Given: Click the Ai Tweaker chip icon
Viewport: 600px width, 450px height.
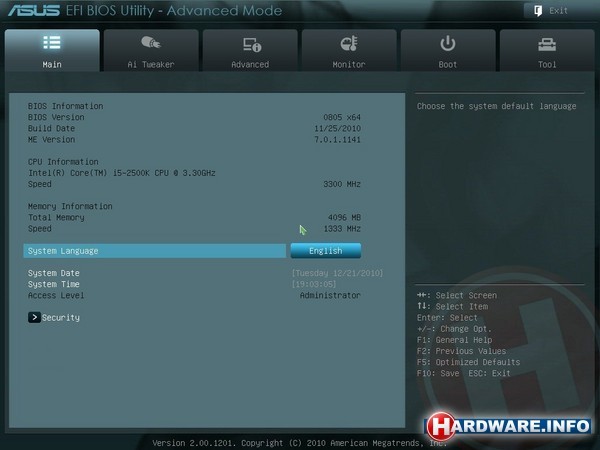Looking at the screenshot, I should click(151, 42).
